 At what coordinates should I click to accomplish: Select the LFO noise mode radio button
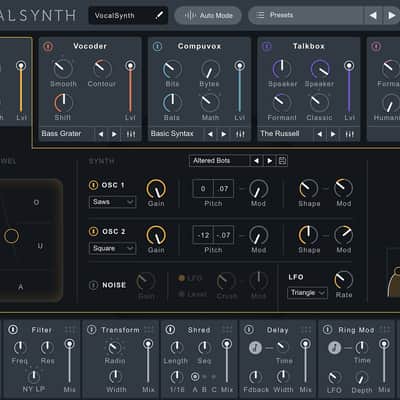point(182,278)
